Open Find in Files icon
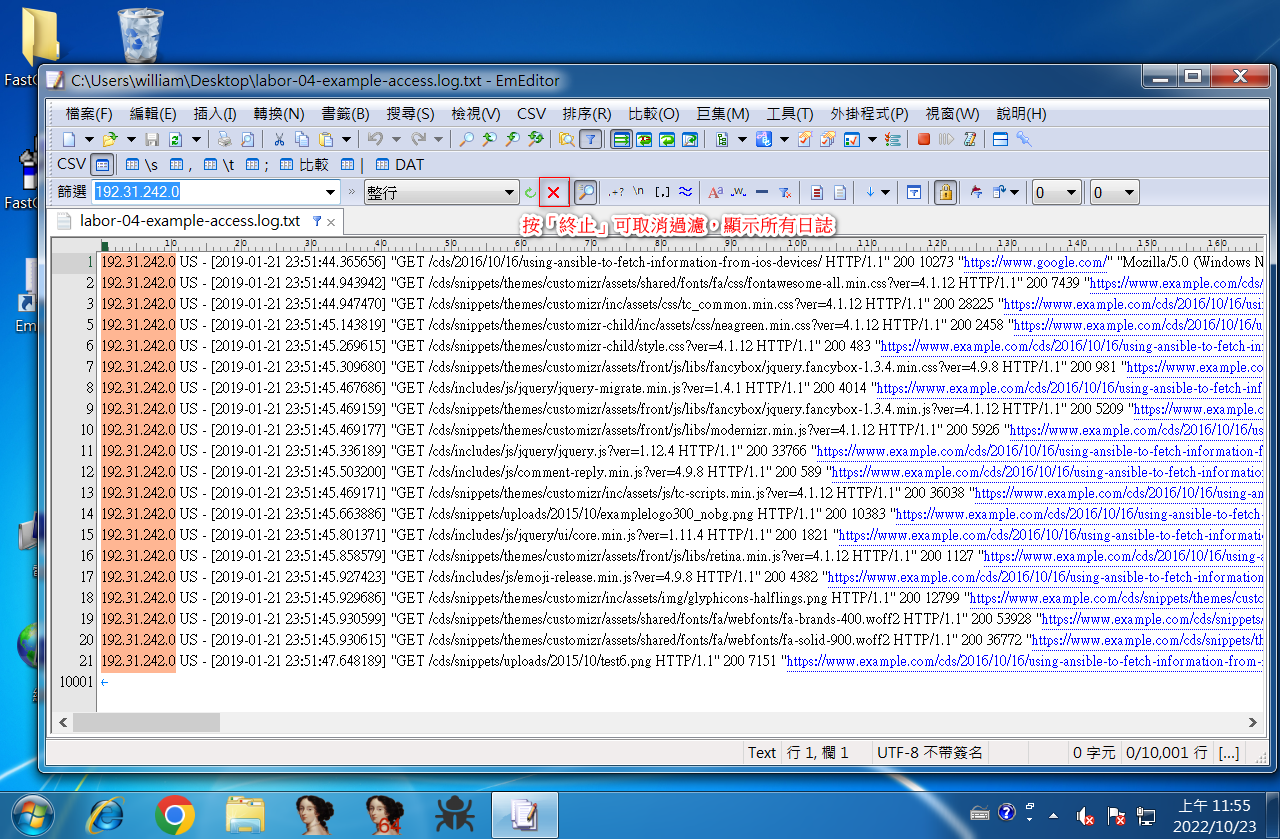The image size is (1280, 839). pyautogui.click(x=566, y=140)
